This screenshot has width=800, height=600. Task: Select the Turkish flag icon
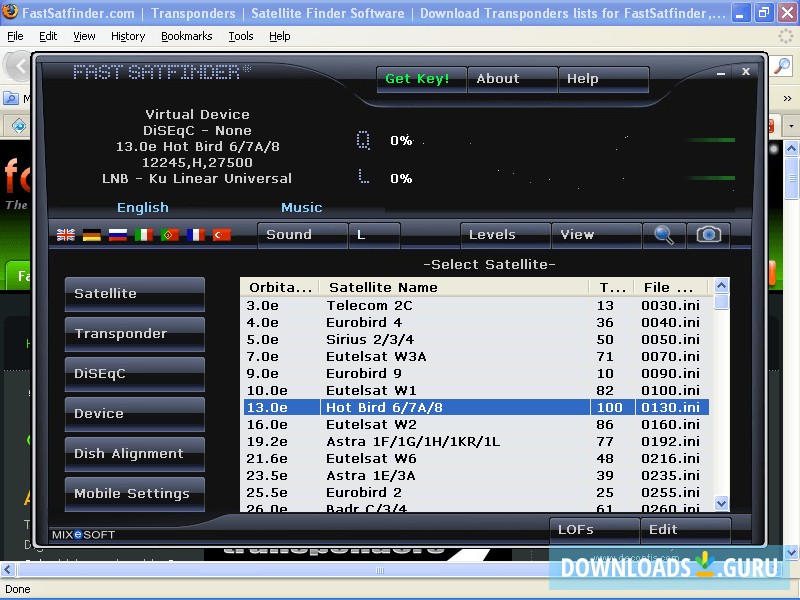pyautogui.click(x=222, y=235)
